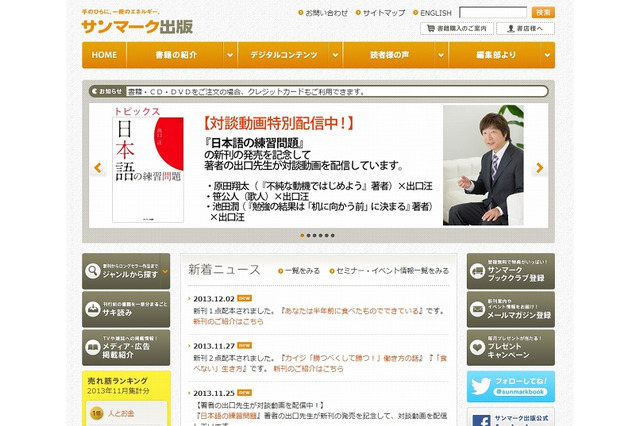The height and width of the screenshot is (426, 640).
Task: Open the 書籍の紹介 menu item
Action: 176,55
